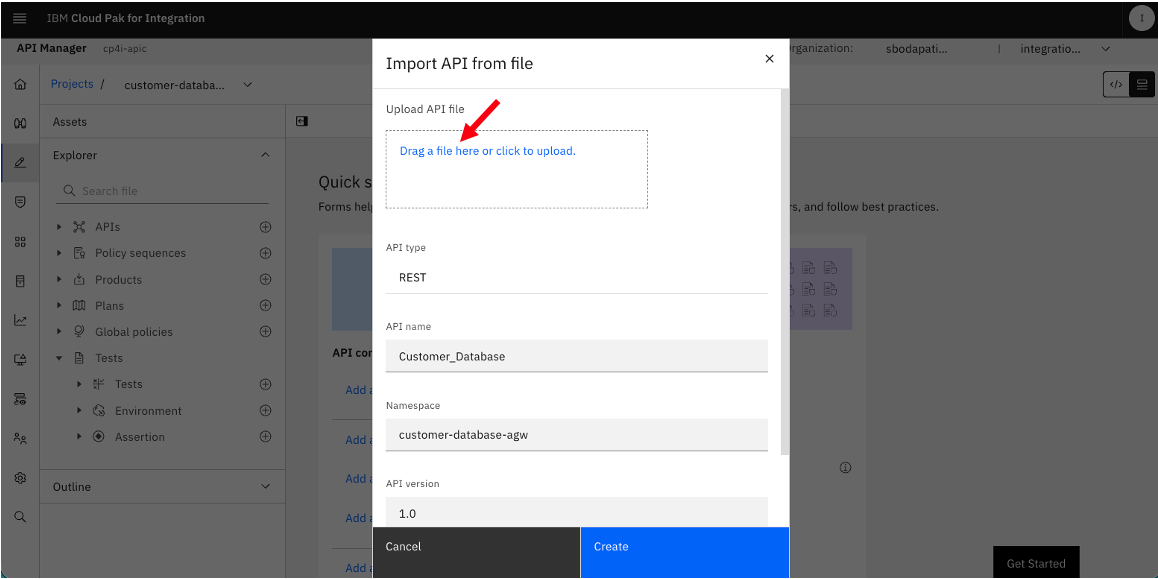
Task: Open the server gateway sidebar icon
Action: tap(20, 399)
